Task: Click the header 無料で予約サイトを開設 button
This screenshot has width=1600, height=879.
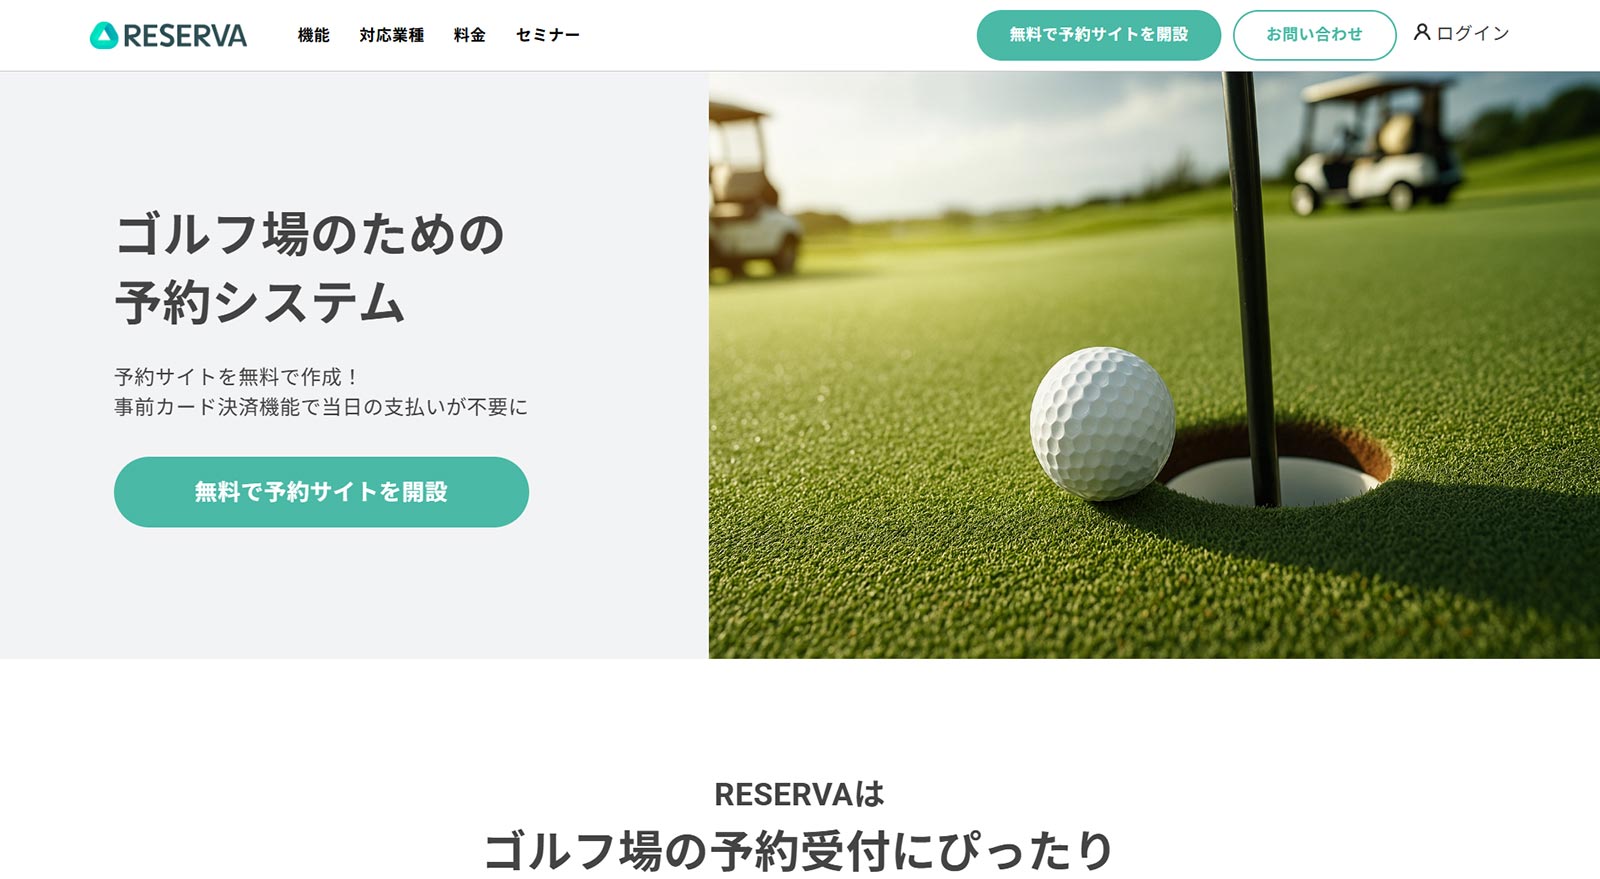Action: click(1098, 35)
